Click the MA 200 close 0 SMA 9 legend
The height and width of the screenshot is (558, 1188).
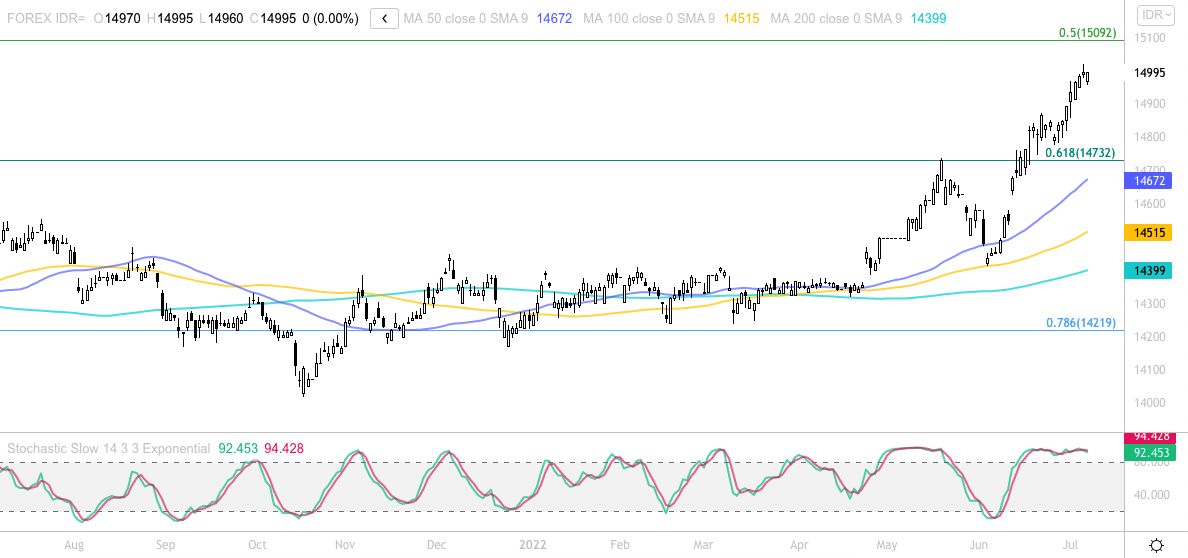(836, 18)
